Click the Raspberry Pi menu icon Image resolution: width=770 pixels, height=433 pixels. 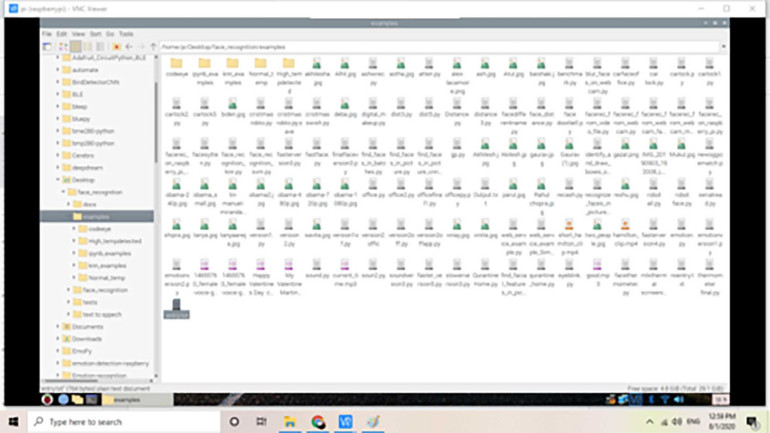(47, 399)
